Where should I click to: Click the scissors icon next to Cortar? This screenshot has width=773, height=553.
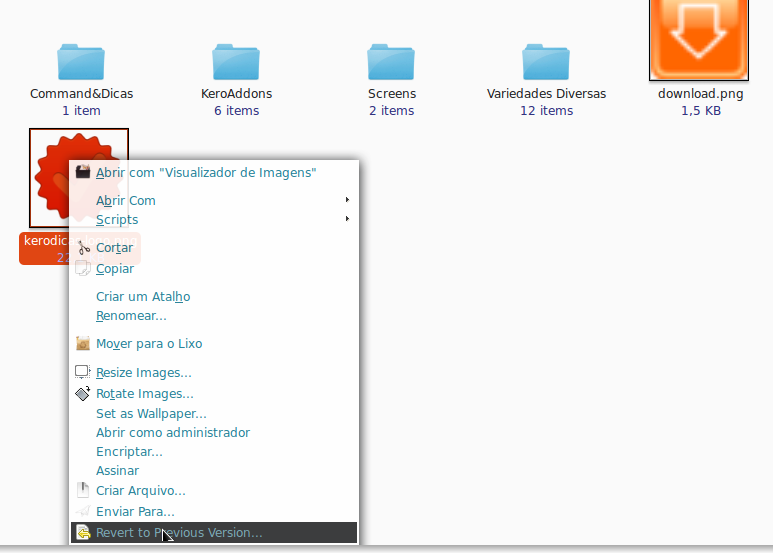83,247
